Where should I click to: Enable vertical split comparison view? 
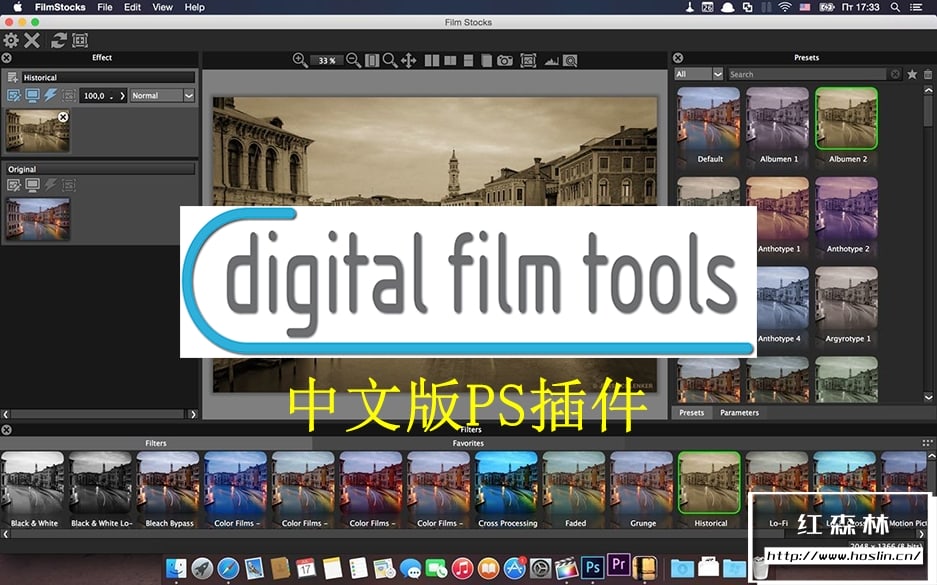click(451, 60)
